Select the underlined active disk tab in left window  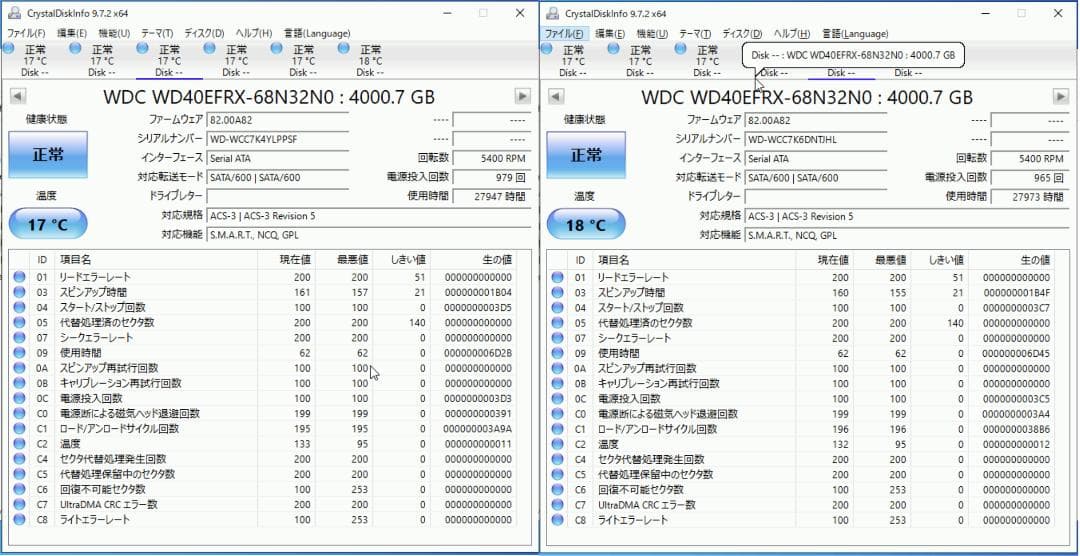169,60
